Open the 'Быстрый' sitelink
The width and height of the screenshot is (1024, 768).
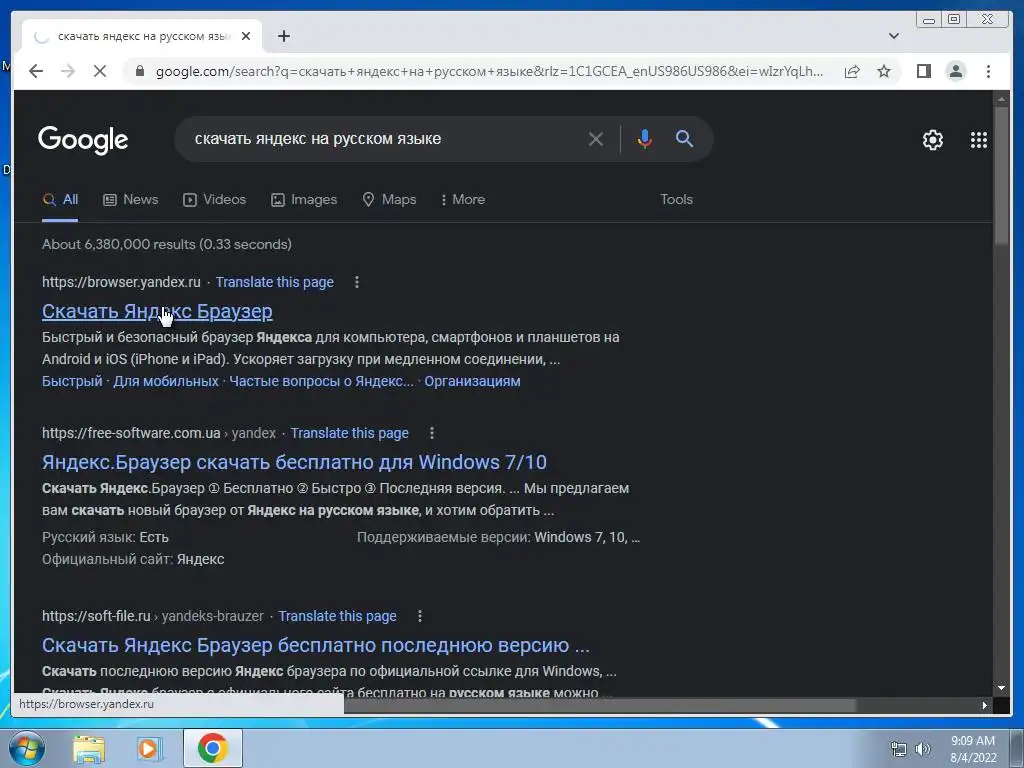point(72,381)
